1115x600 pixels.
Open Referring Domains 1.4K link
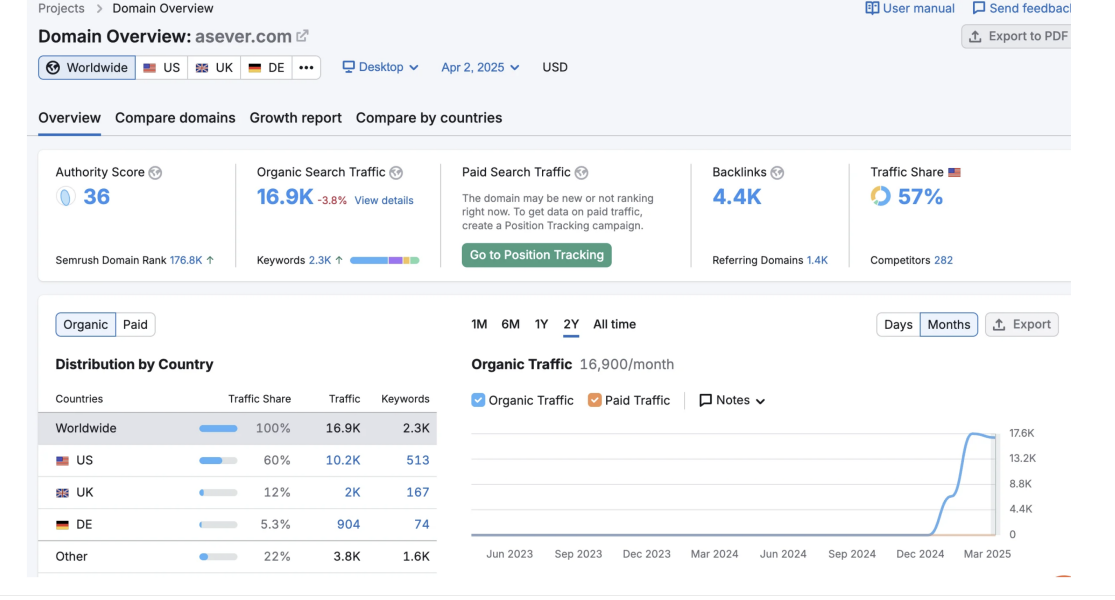[817, 260]
